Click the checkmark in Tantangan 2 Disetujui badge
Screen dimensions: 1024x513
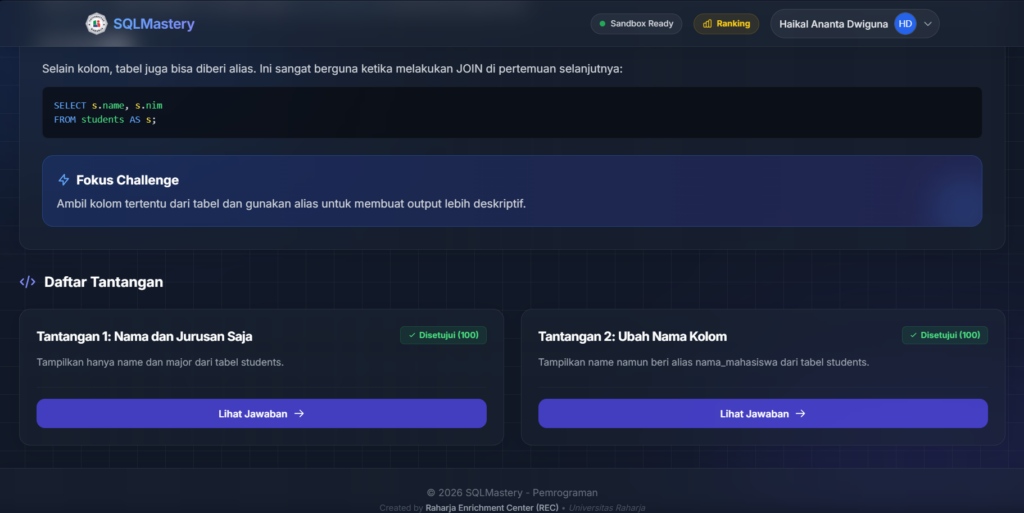[x=914, y=335]
